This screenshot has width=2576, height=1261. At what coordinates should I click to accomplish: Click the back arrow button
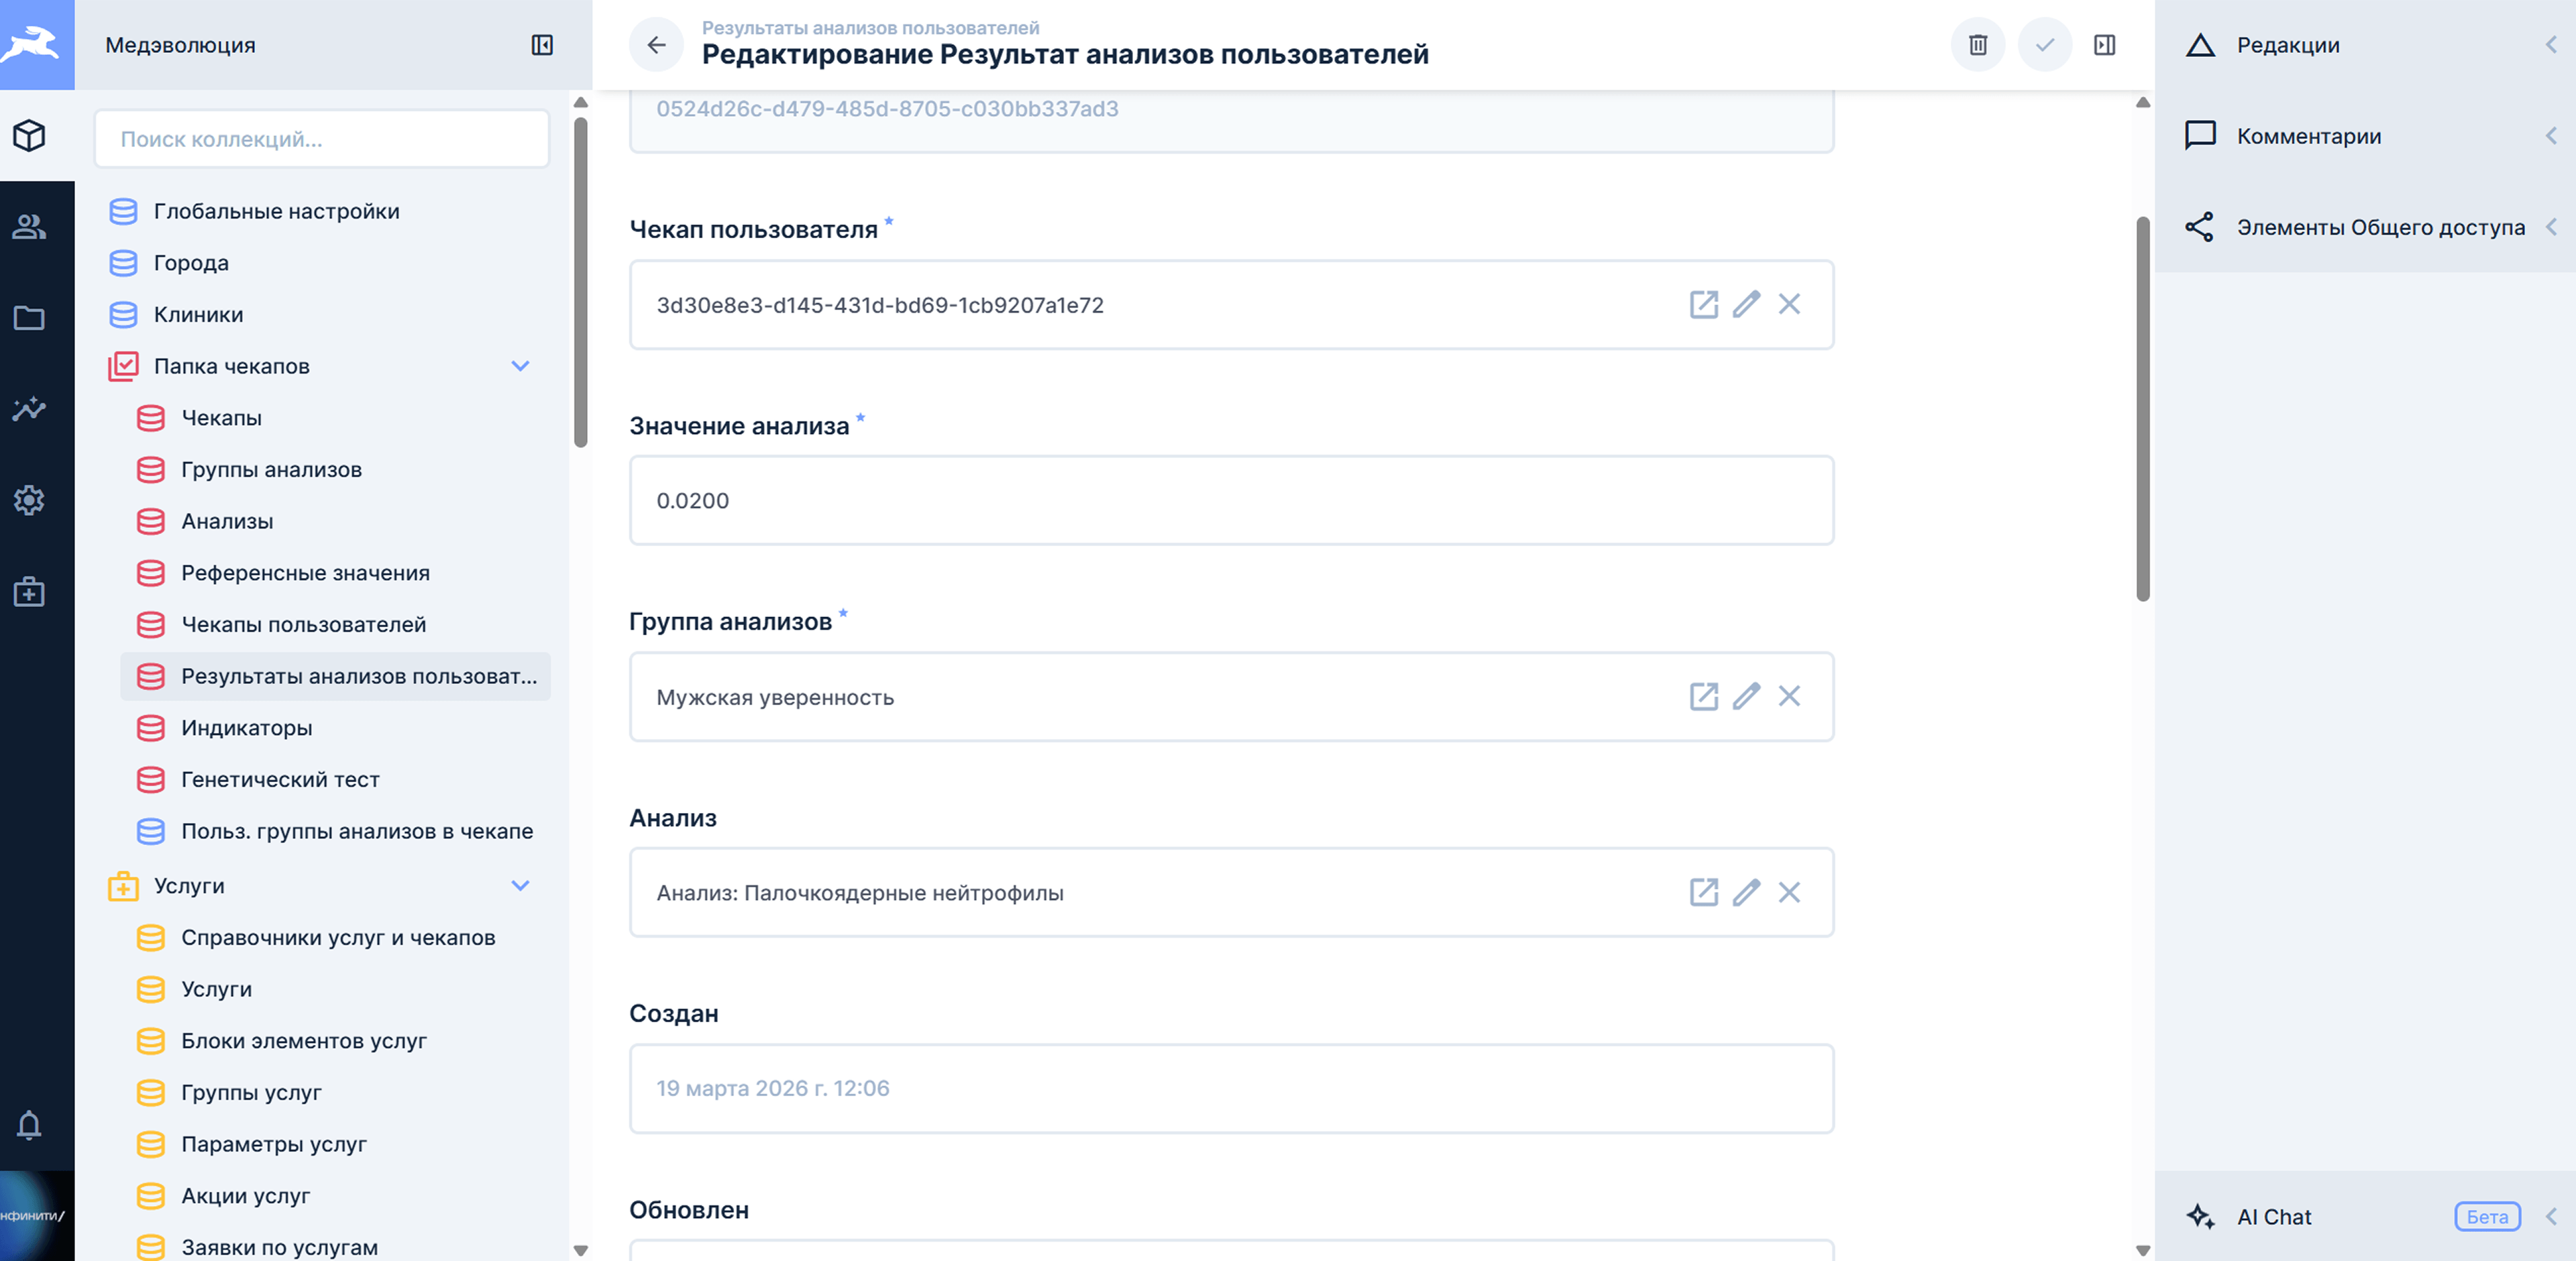pyautogui.click(x=656, y=45)
